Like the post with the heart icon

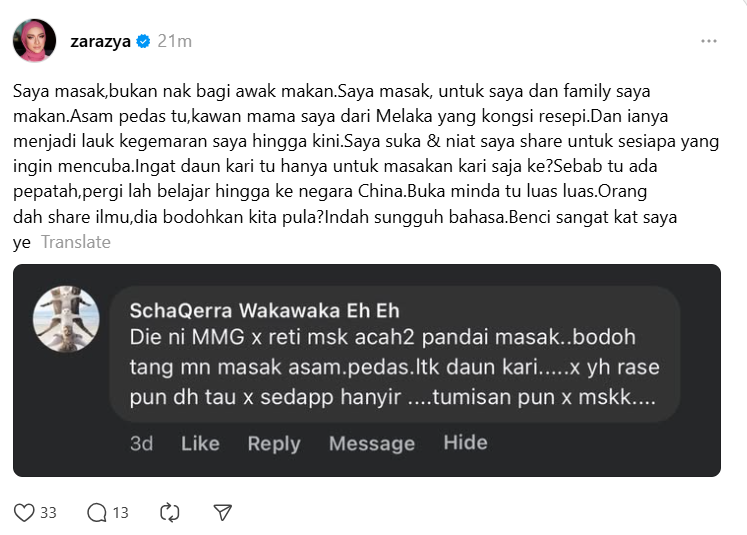pyautogui.click(x=24, y=513)
